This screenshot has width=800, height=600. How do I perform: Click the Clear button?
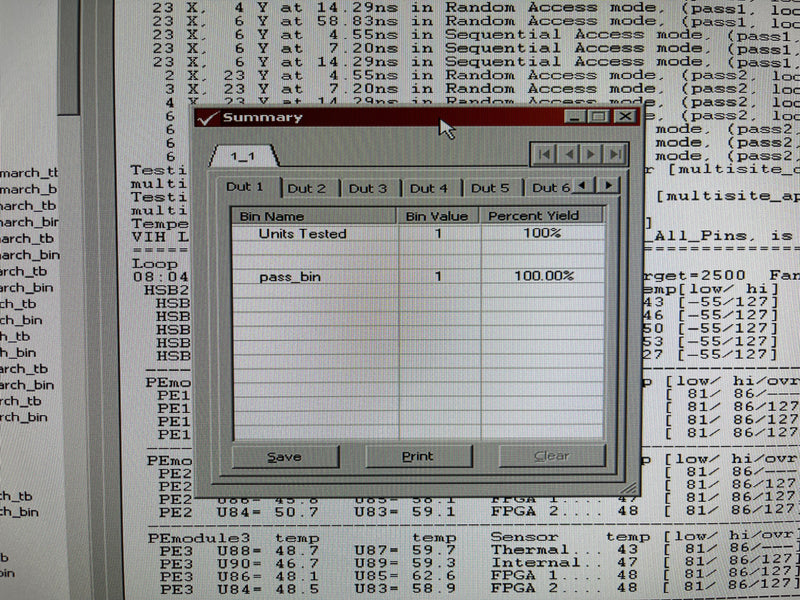[x=551, y=455]
